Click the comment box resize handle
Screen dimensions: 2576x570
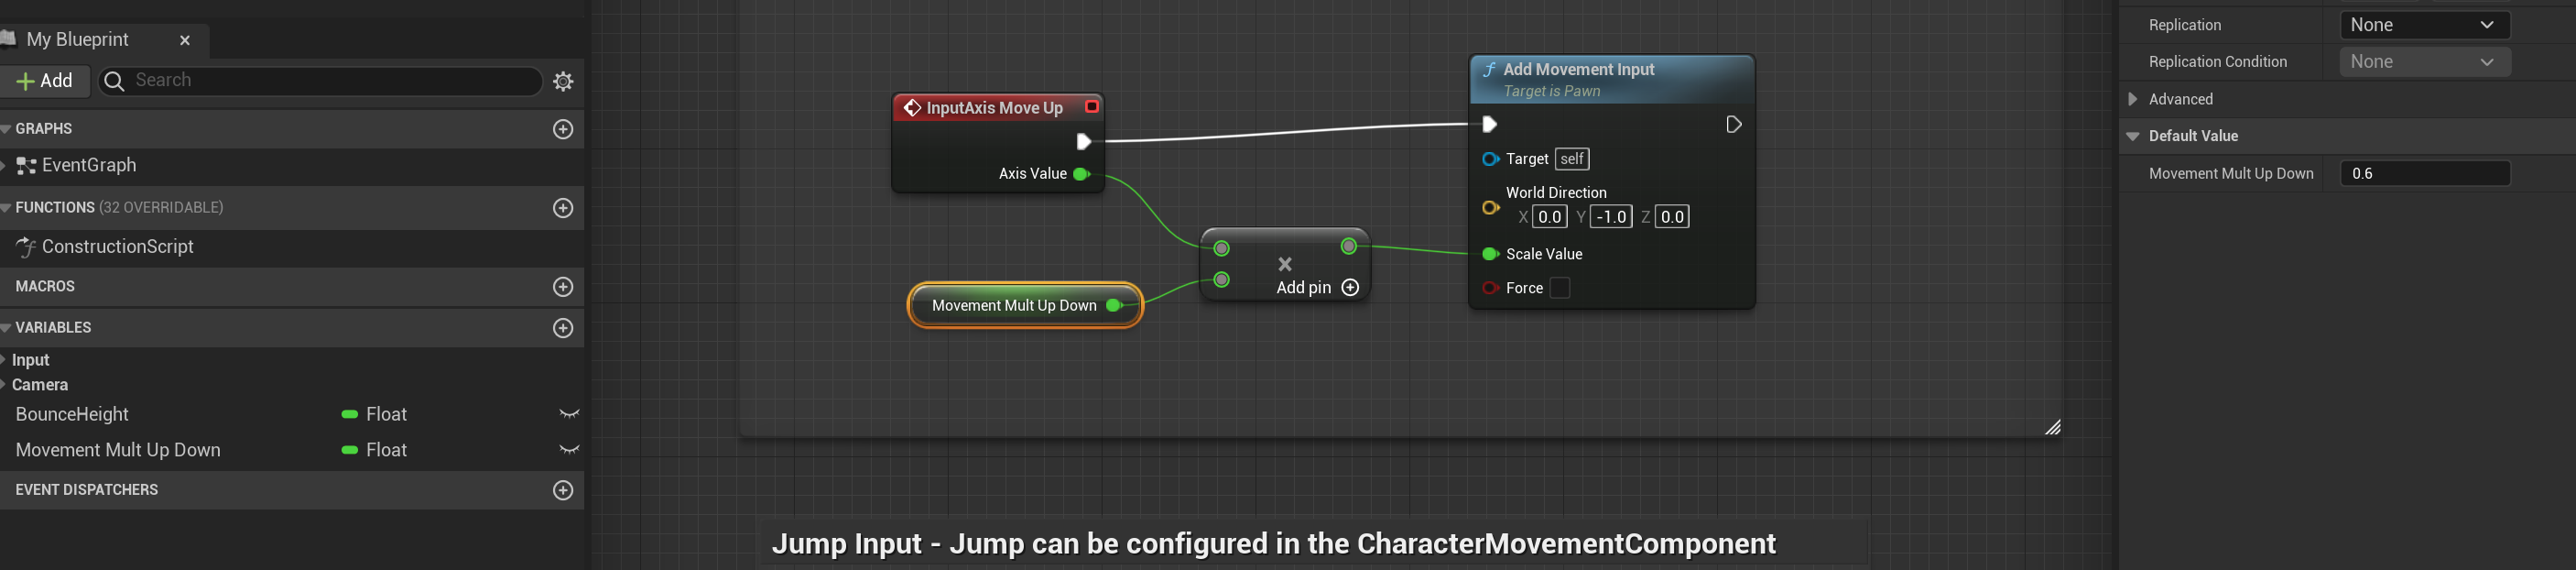[2052, 427]
